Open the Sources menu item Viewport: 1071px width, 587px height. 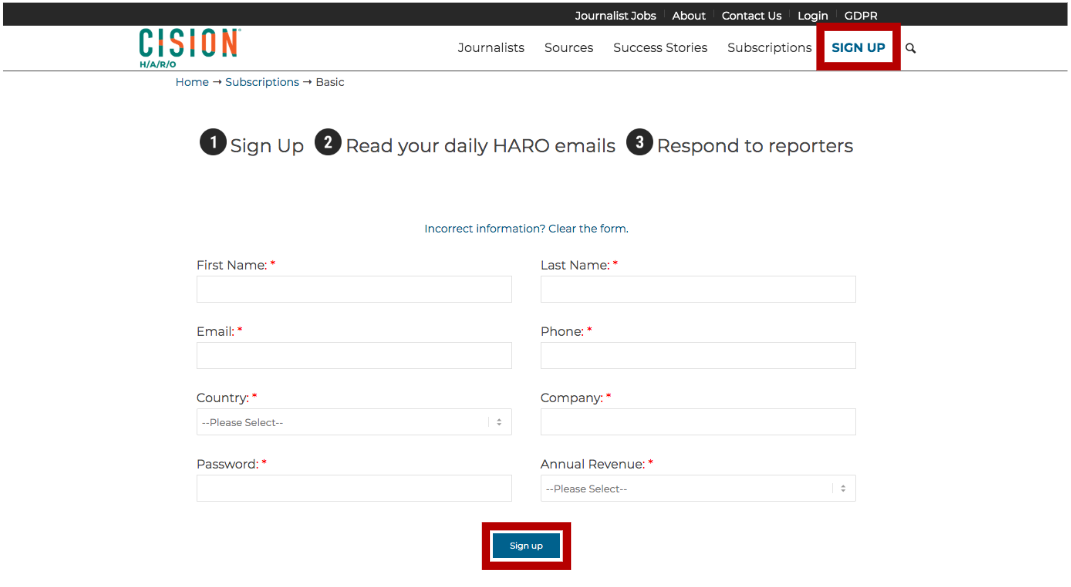(x=568, y=48)
